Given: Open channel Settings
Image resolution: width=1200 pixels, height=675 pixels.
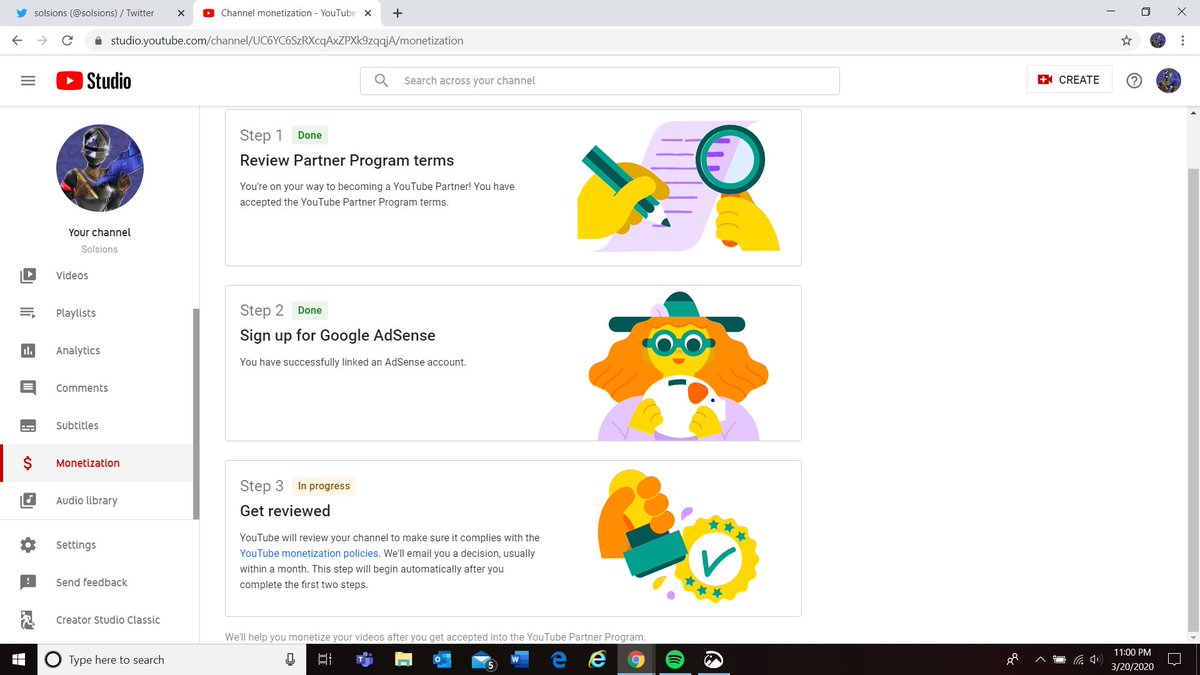Looking at the screenshot, I should 76,545.
